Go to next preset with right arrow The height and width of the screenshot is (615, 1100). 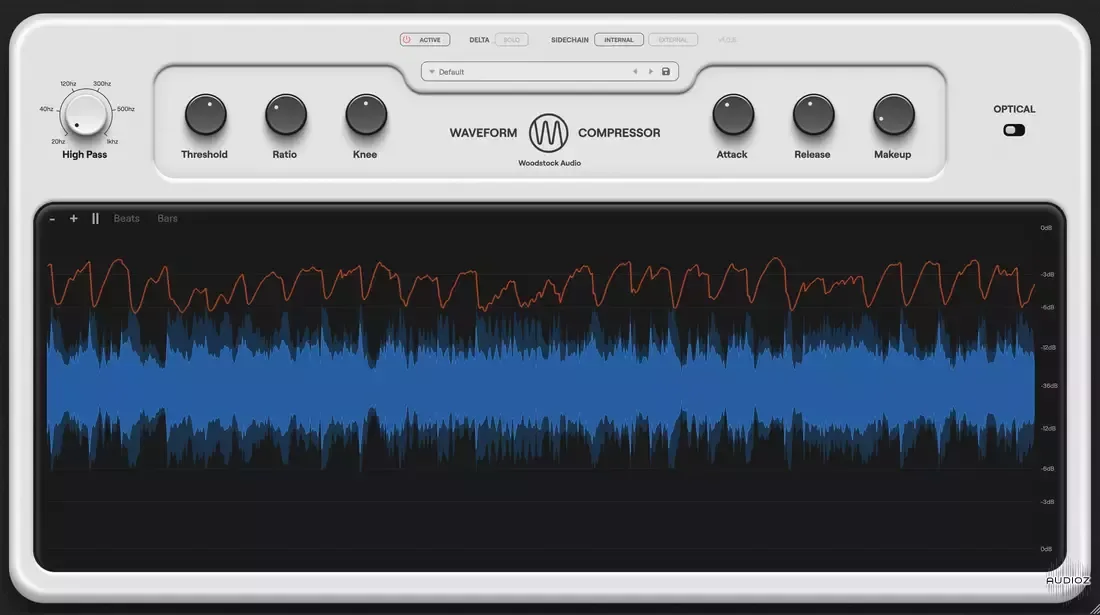[650, 72]
